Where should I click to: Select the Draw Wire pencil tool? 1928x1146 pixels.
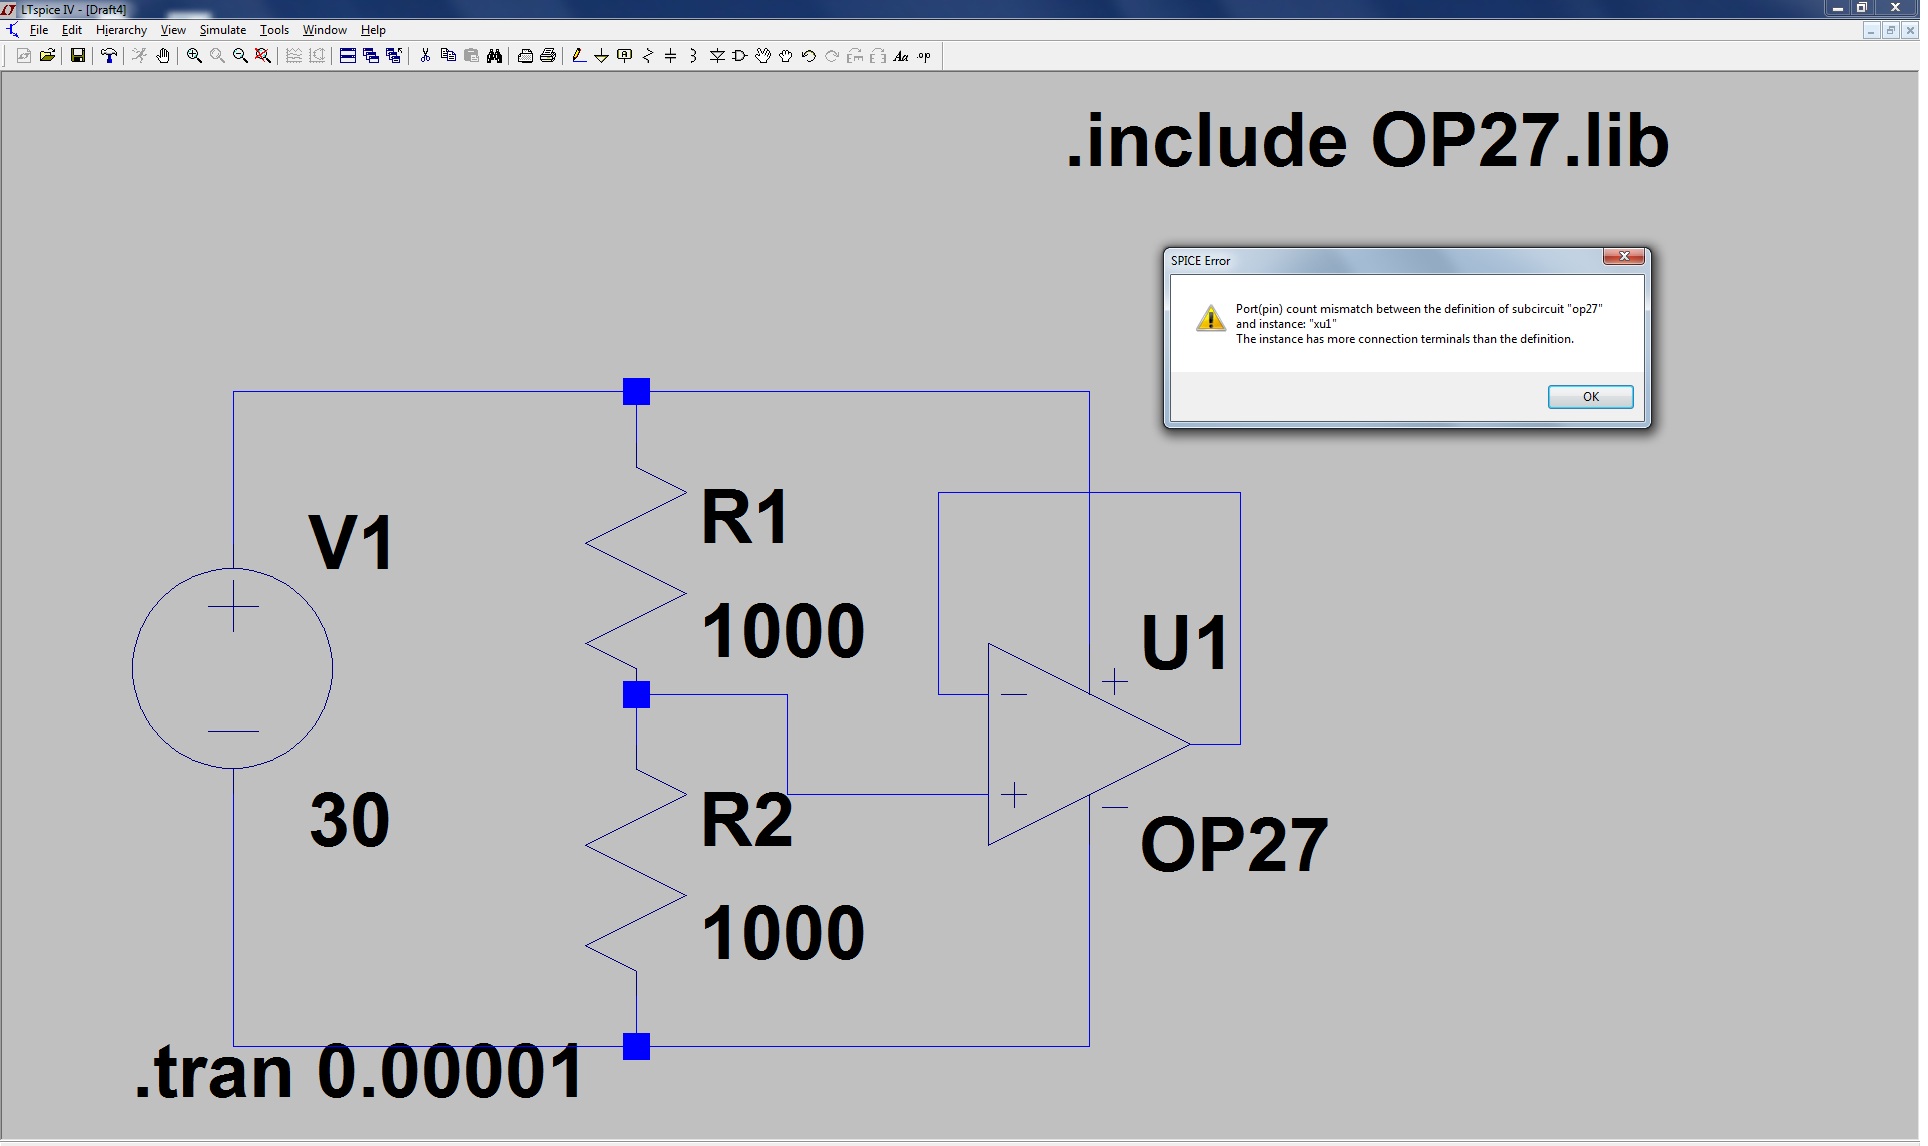[578, 56]
